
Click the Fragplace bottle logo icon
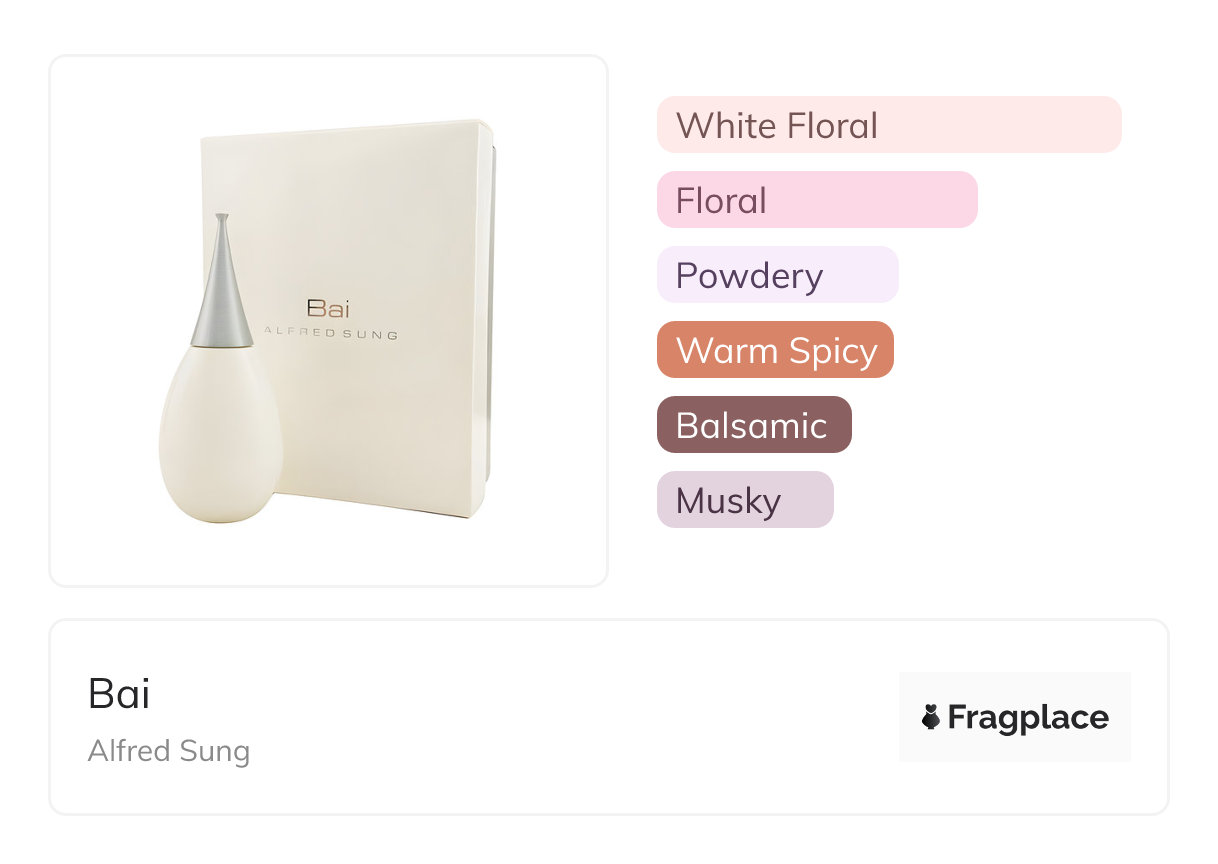(x=931, y=717)
